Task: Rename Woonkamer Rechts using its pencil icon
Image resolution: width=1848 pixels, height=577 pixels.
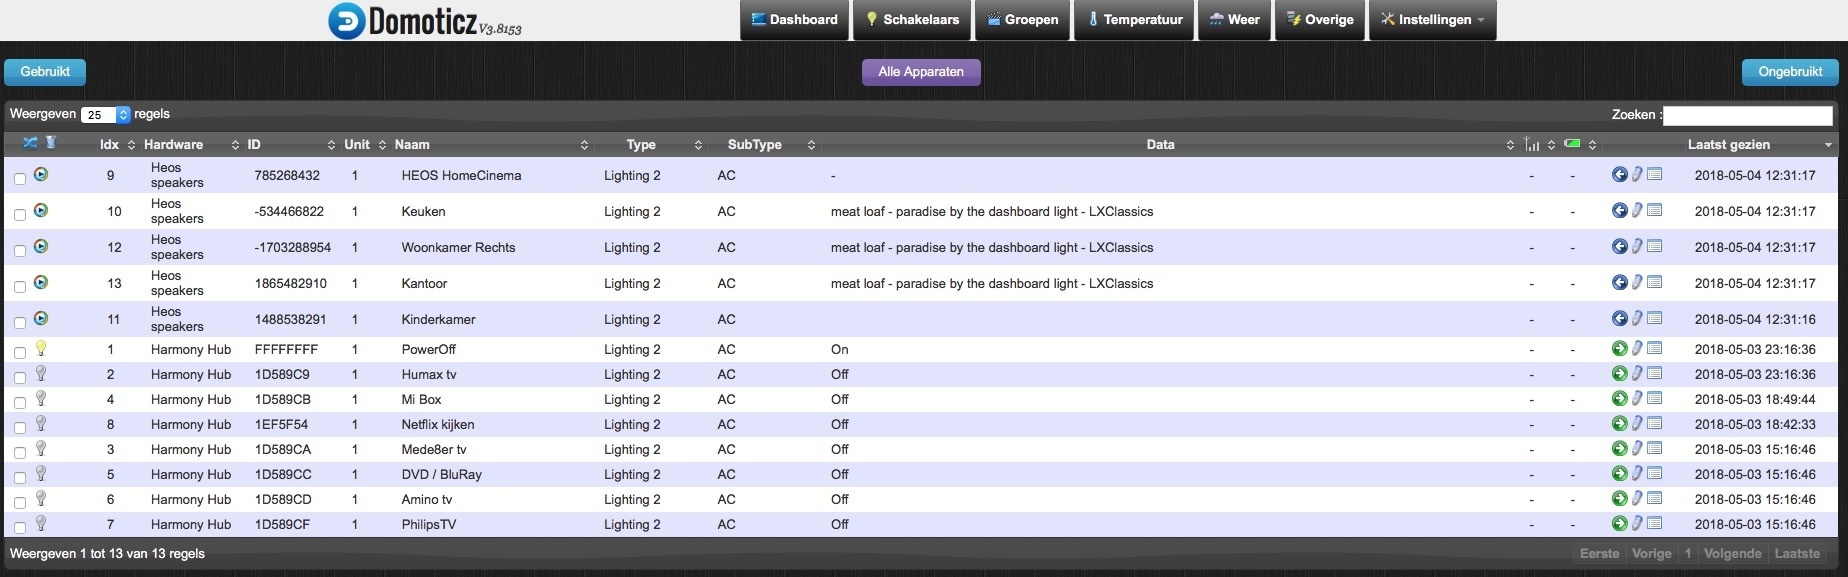Action: pos(1637,246)
